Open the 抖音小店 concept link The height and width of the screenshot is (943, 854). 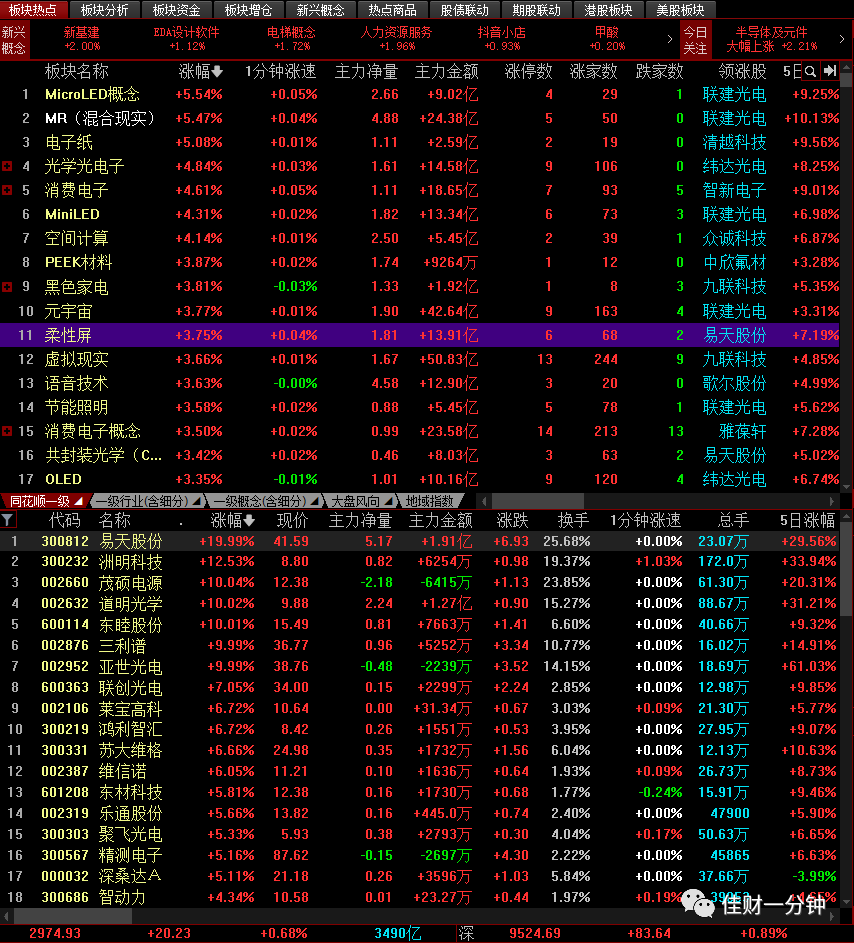(502, 39)
